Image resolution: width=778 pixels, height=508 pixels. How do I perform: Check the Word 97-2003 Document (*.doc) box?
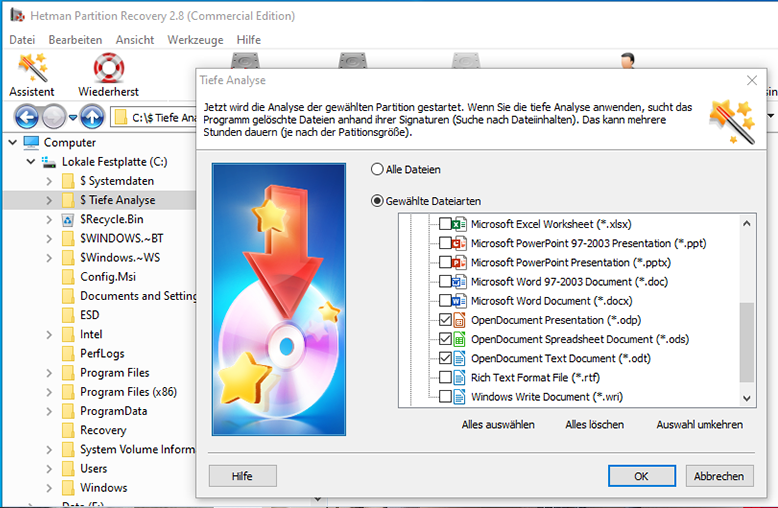click(445, 282)
